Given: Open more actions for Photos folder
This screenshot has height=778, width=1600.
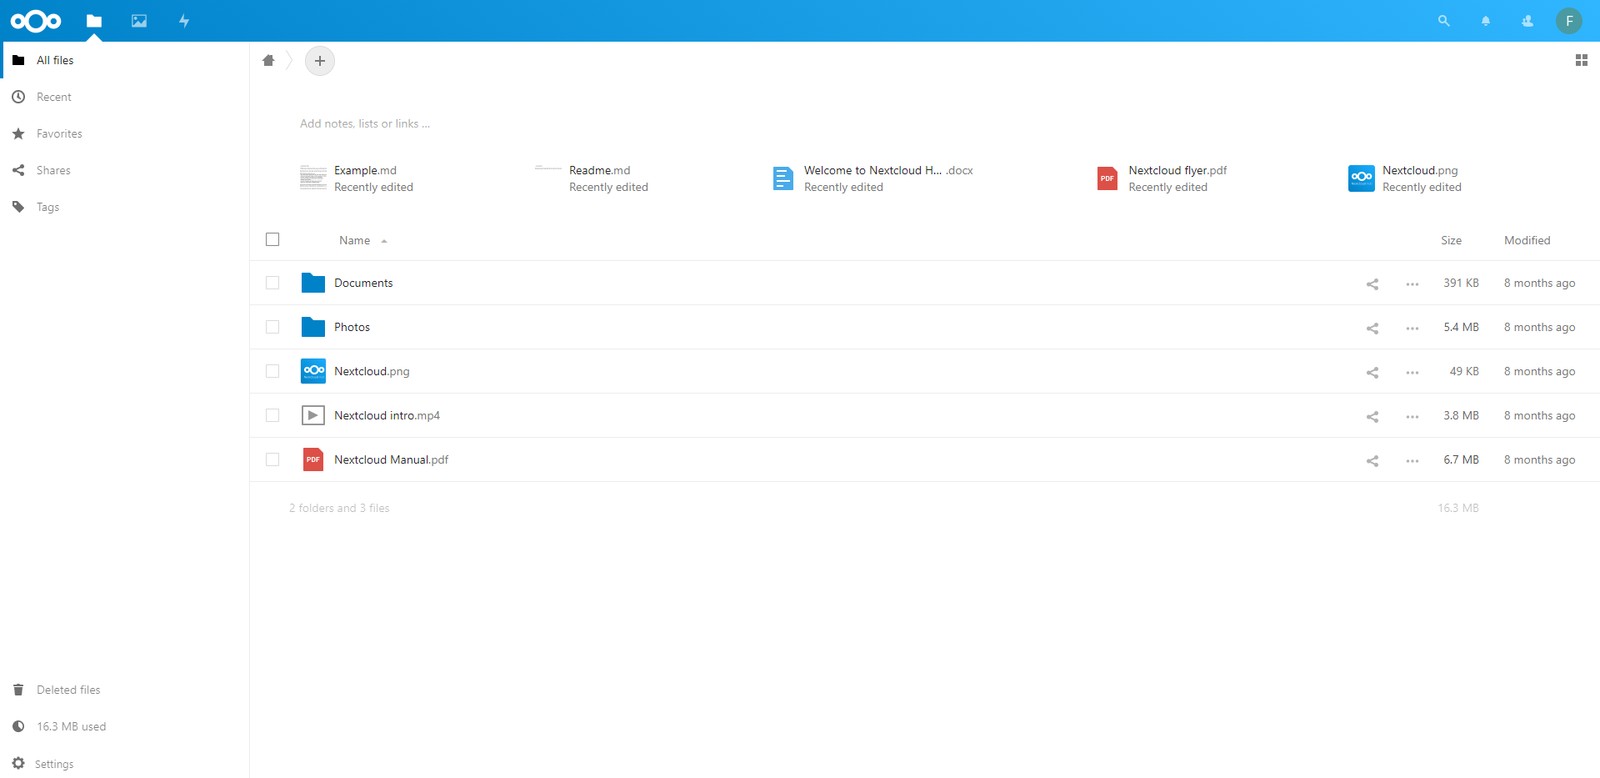Looking at the screenshot, I should 1412,328.
